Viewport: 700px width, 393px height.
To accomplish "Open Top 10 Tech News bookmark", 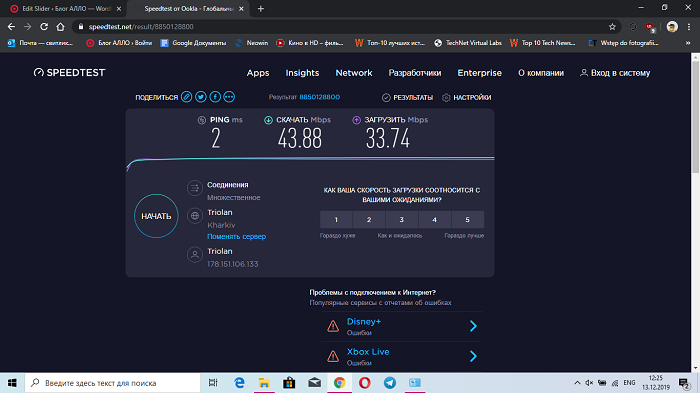I will point(543,43).
